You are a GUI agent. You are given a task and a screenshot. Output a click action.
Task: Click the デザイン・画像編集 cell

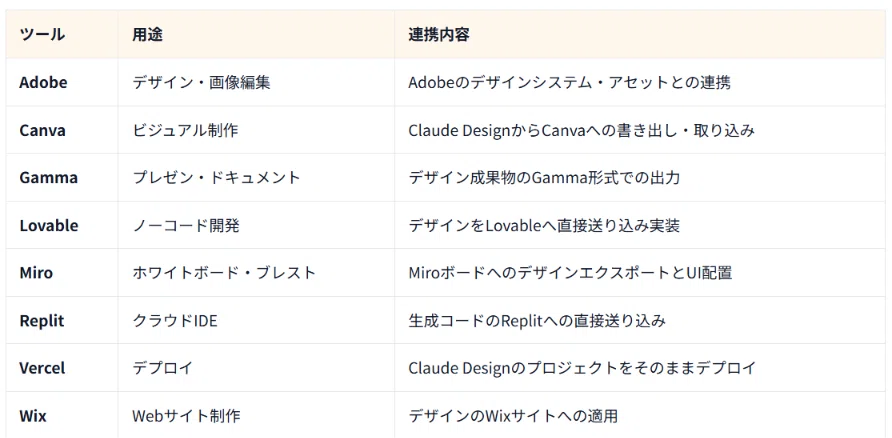tap(256, 82)
